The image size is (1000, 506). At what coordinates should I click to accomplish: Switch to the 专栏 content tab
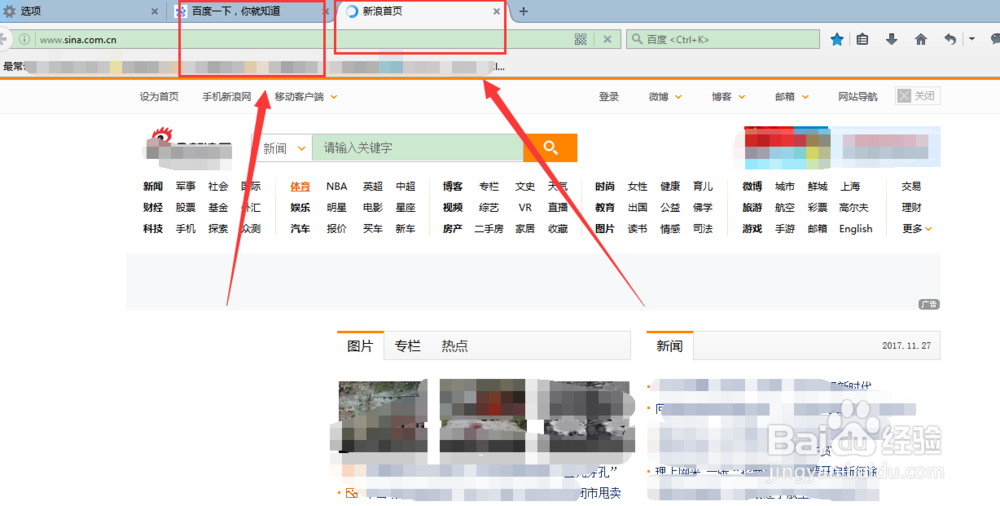(408, 346)
